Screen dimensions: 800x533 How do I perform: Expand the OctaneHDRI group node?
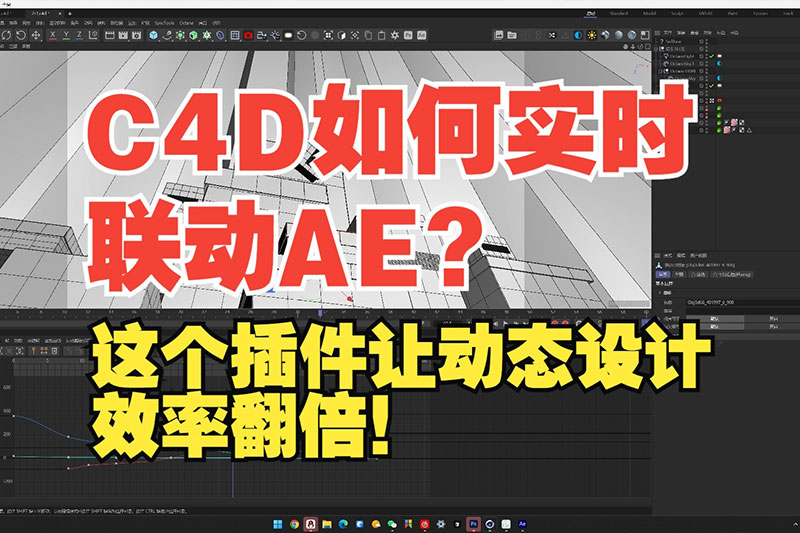660,71
